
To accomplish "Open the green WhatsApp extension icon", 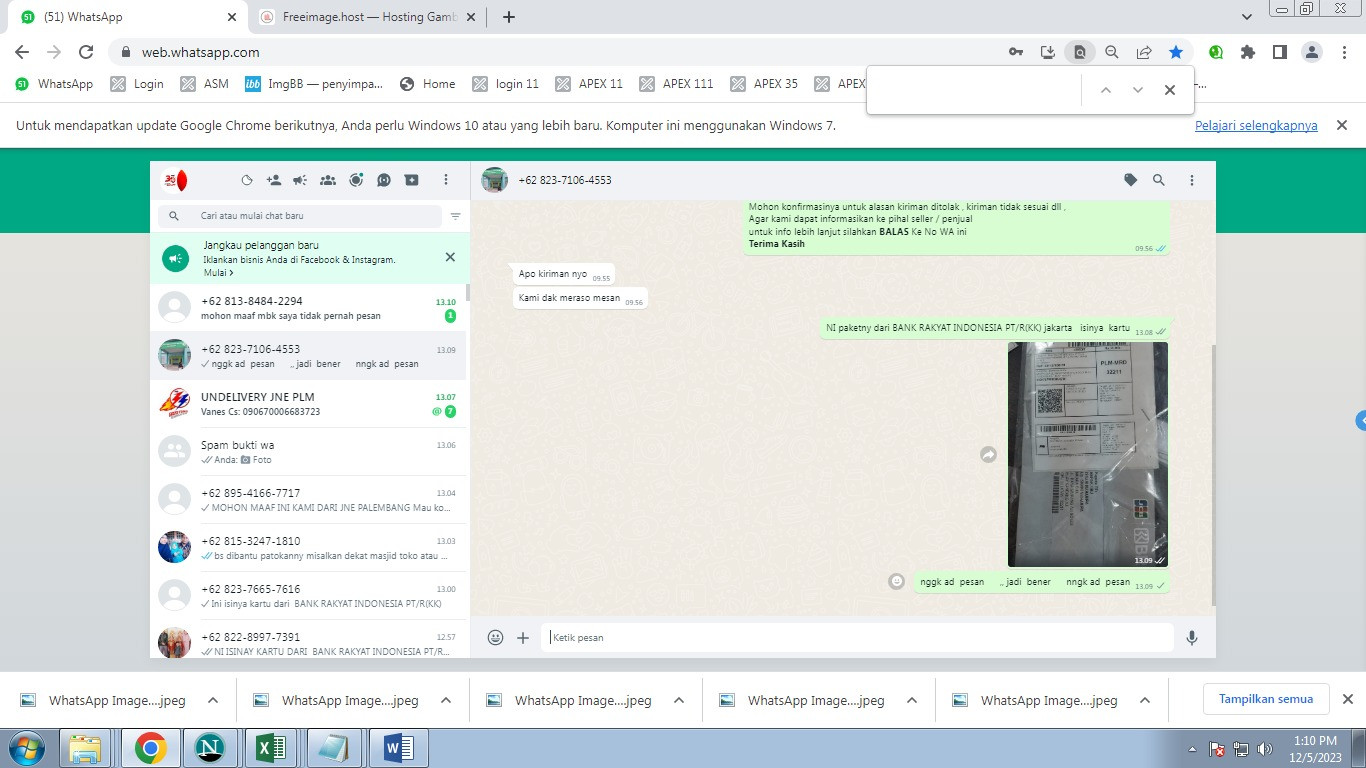I will pyautogui.click(x=1216, y=52).
